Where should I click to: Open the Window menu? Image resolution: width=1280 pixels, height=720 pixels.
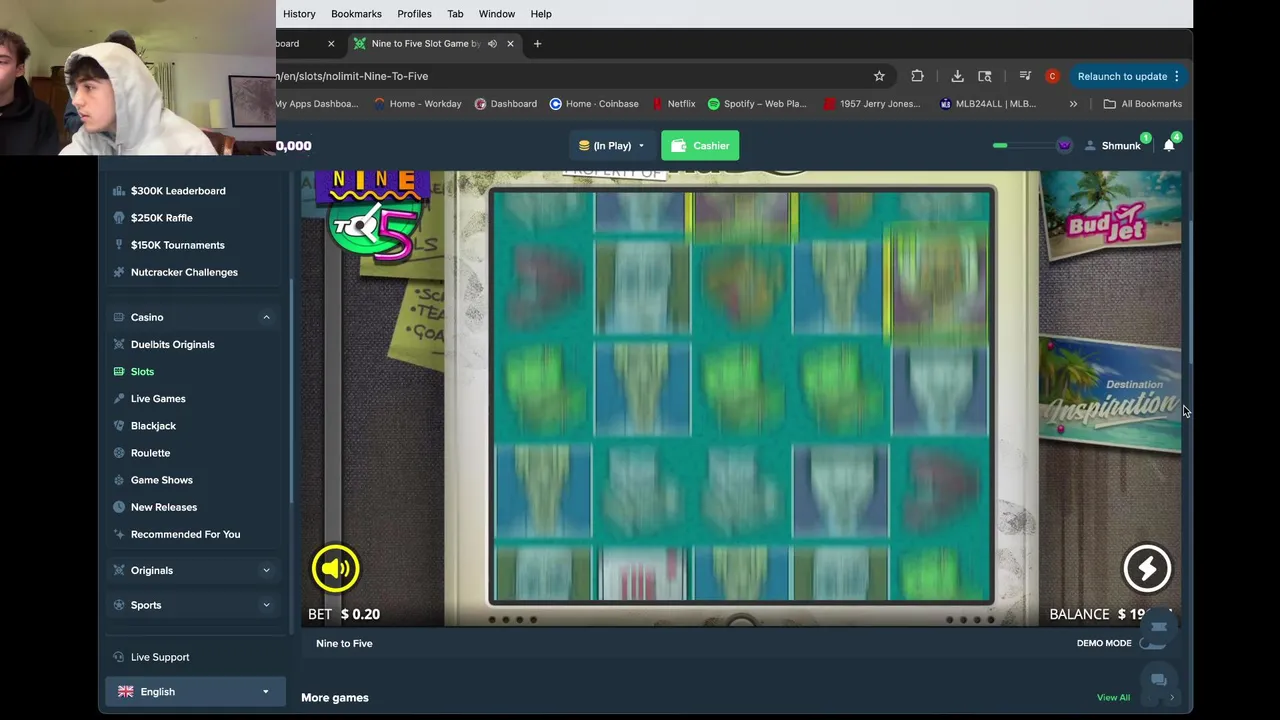click(x=496, y=14)
